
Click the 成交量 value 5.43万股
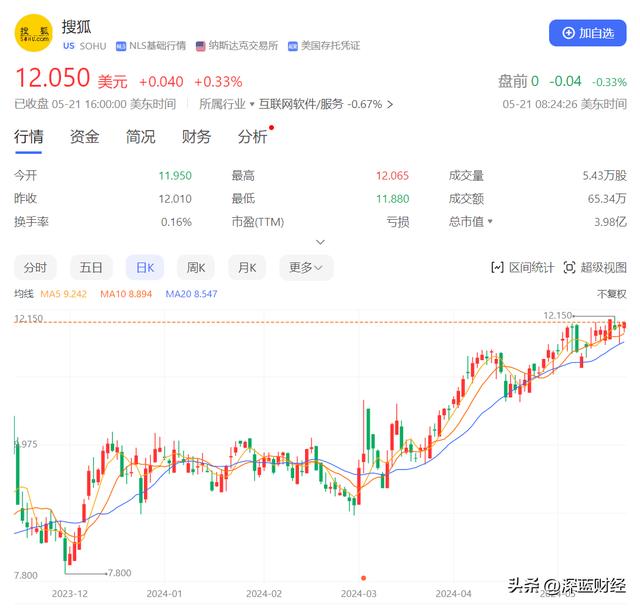pyautogui.click(x=604, y=176)
